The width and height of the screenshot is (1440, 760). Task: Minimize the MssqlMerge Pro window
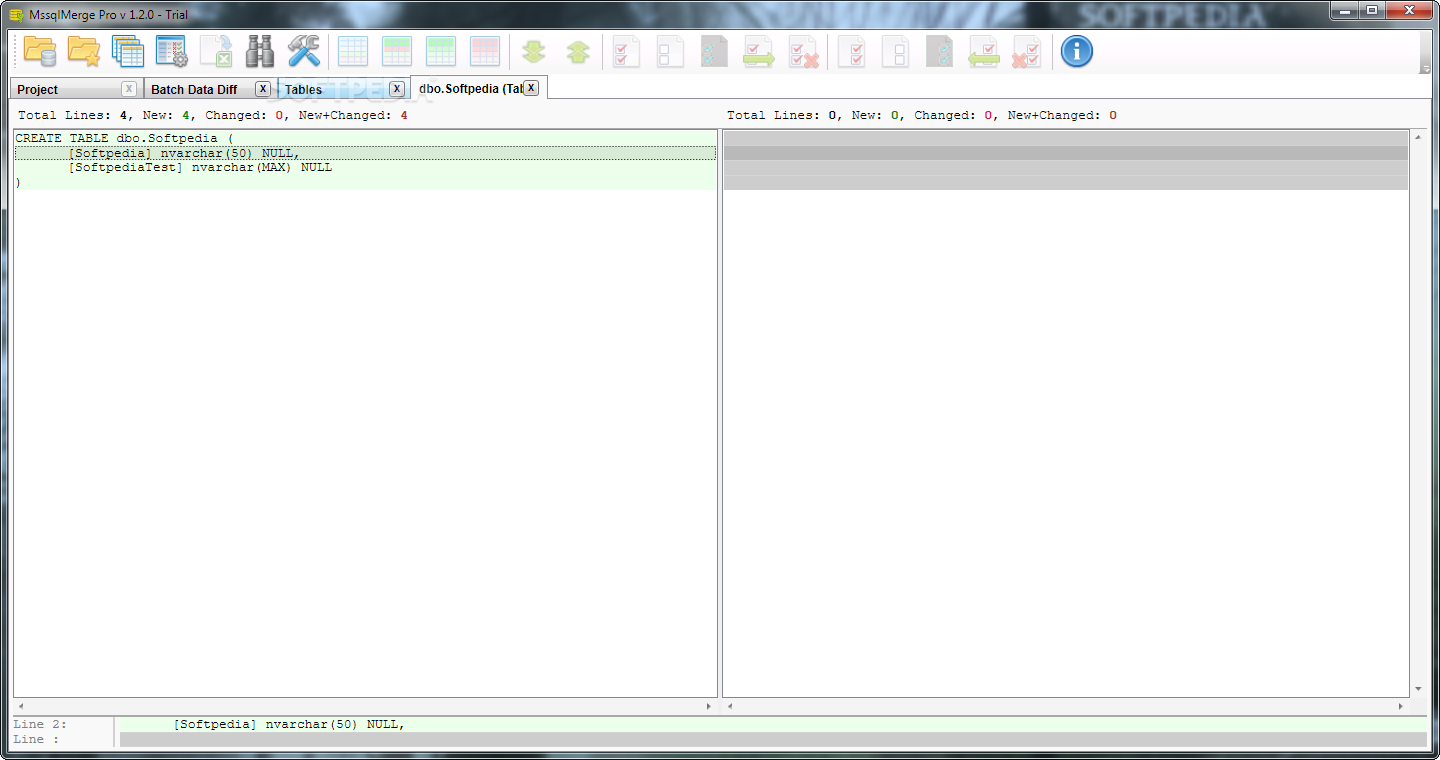tap(1343, 10)
